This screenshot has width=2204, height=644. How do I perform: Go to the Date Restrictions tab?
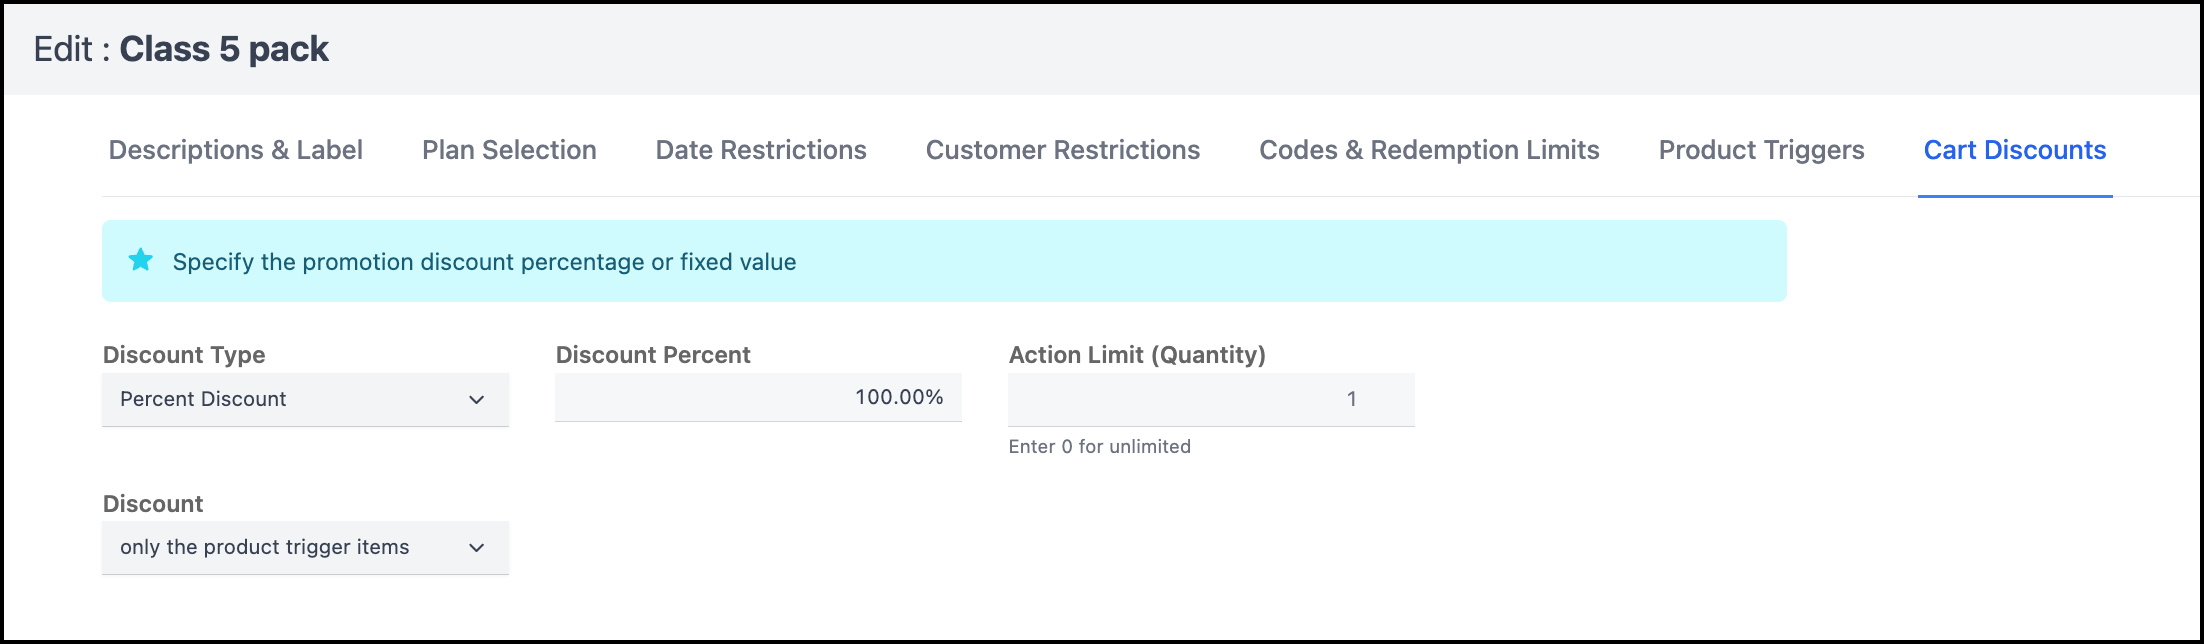pyautogui.click(x=761, y=150)
